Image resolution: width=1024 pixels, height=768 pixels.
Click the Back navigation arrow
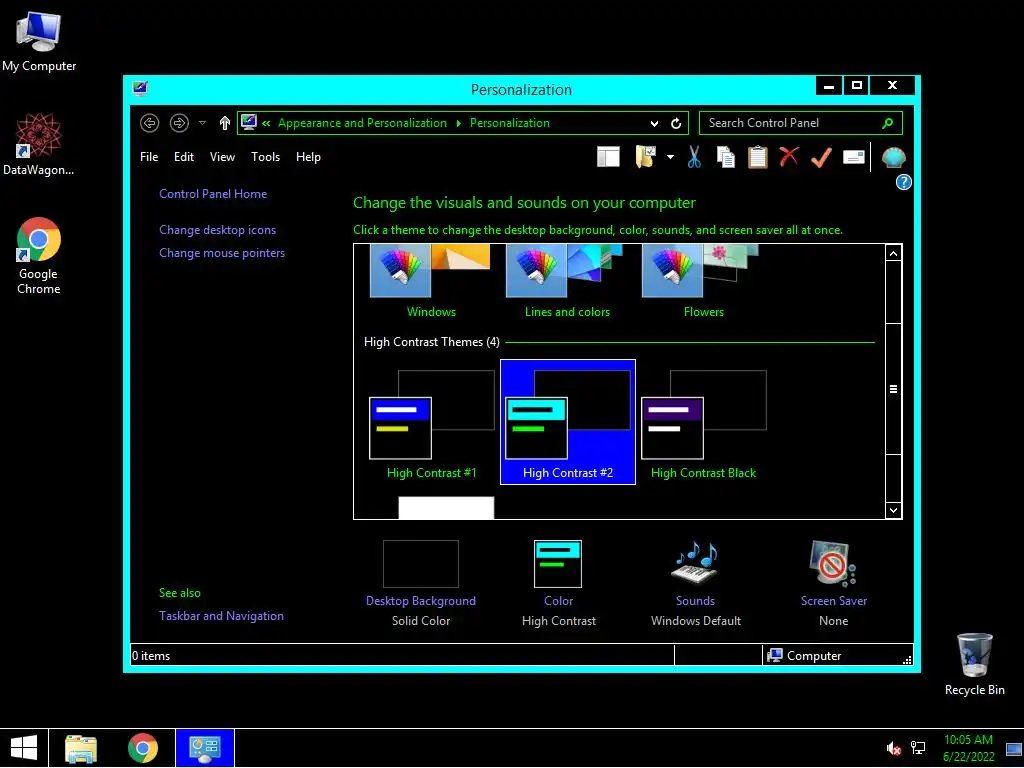pyautogui.click(x=150, y=123)
